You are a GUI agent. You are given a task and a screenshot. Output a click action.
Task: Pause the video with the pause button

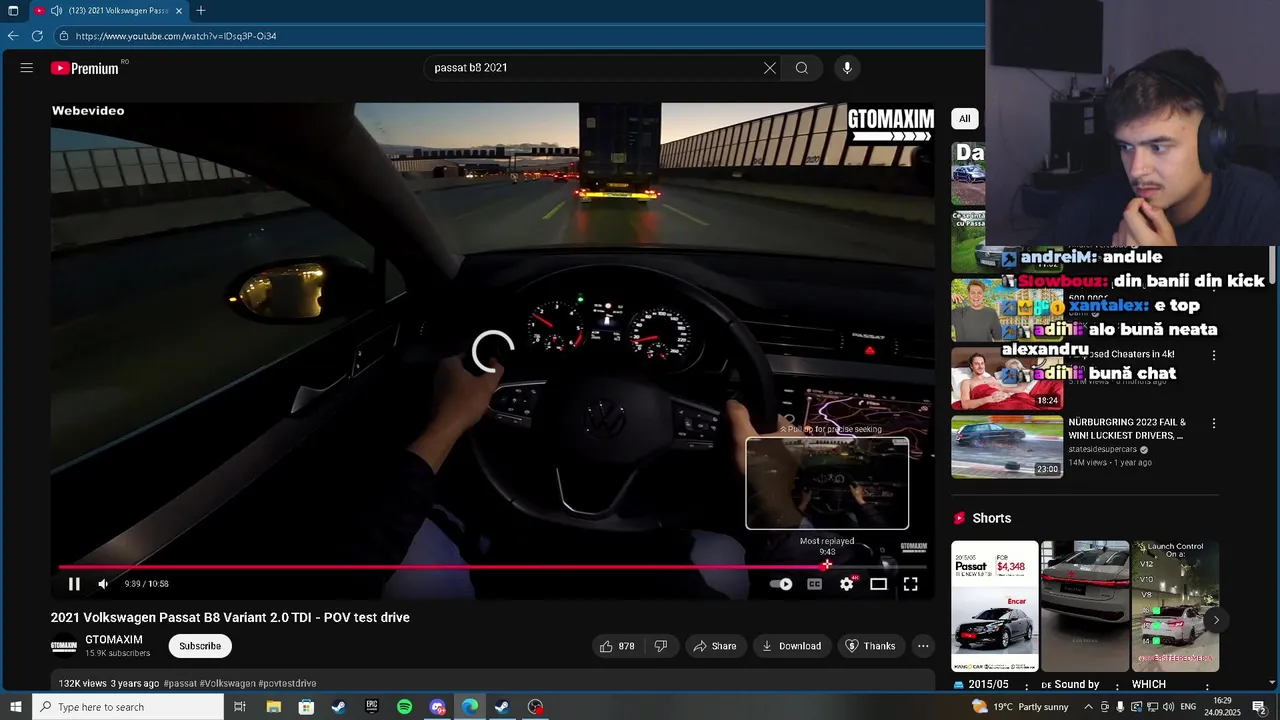click(74, 584)
